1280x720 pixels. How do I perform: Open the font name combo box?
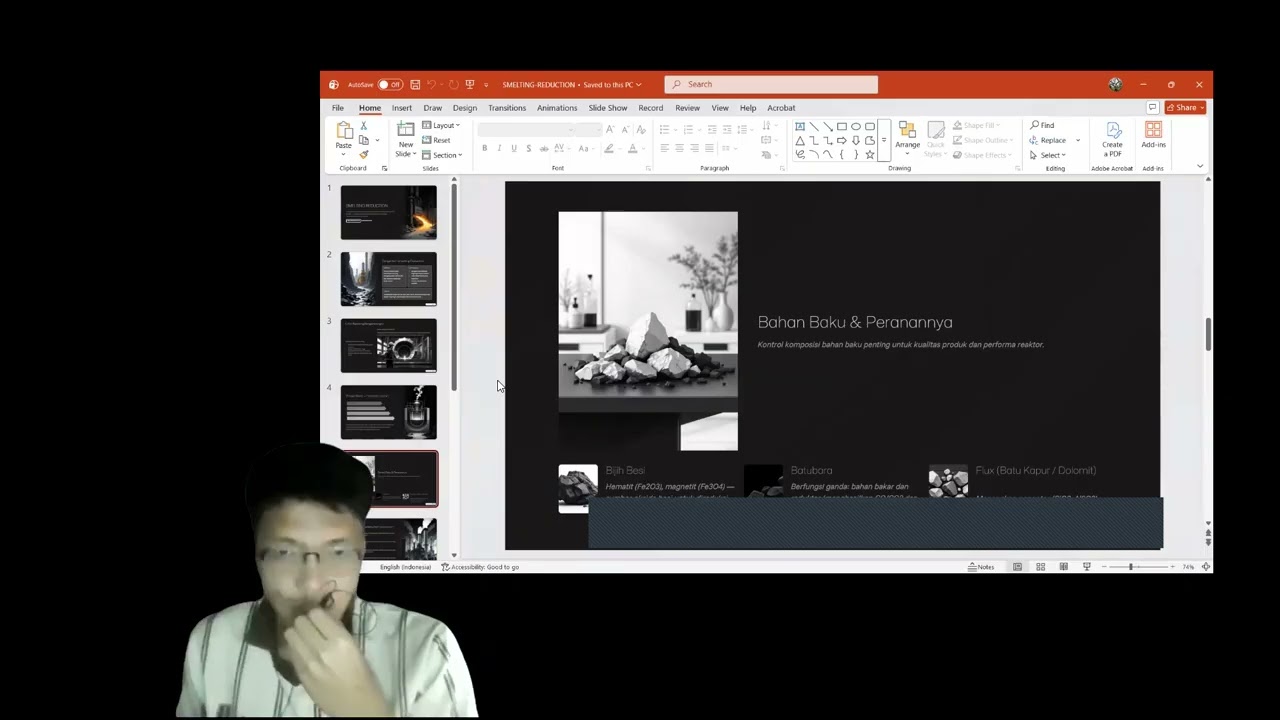pyautogui.click(x=527, y=130)
